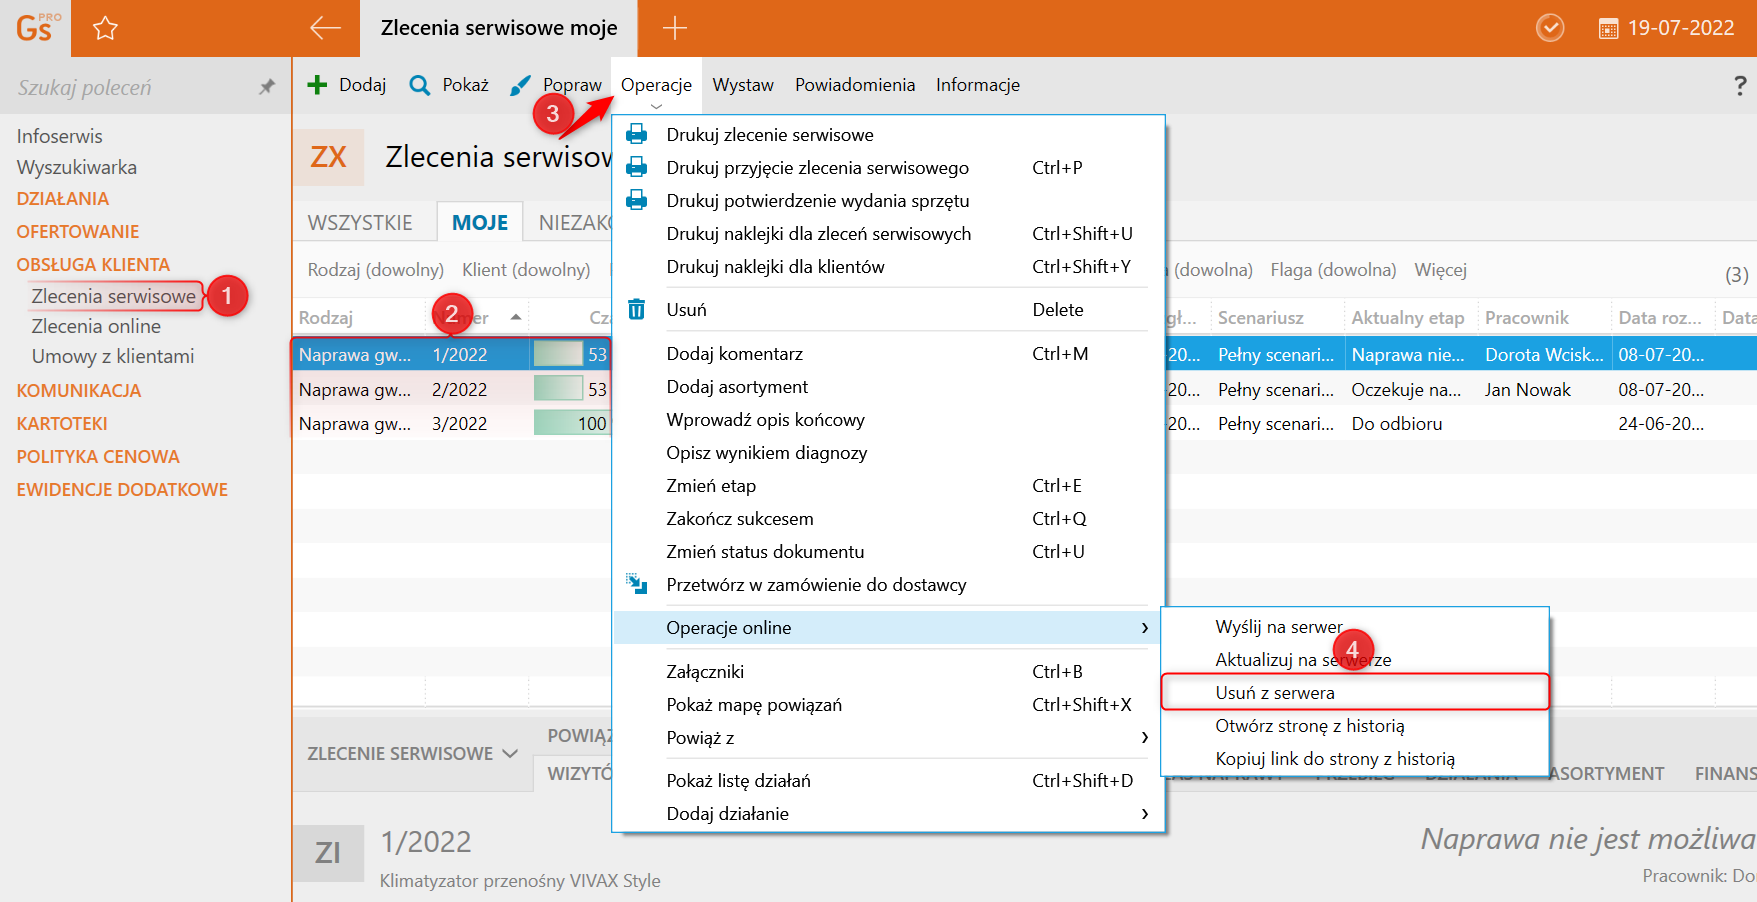Expand KARTOTEKI section
Viewport: 1757px width, 902px height.
(62, 424)
